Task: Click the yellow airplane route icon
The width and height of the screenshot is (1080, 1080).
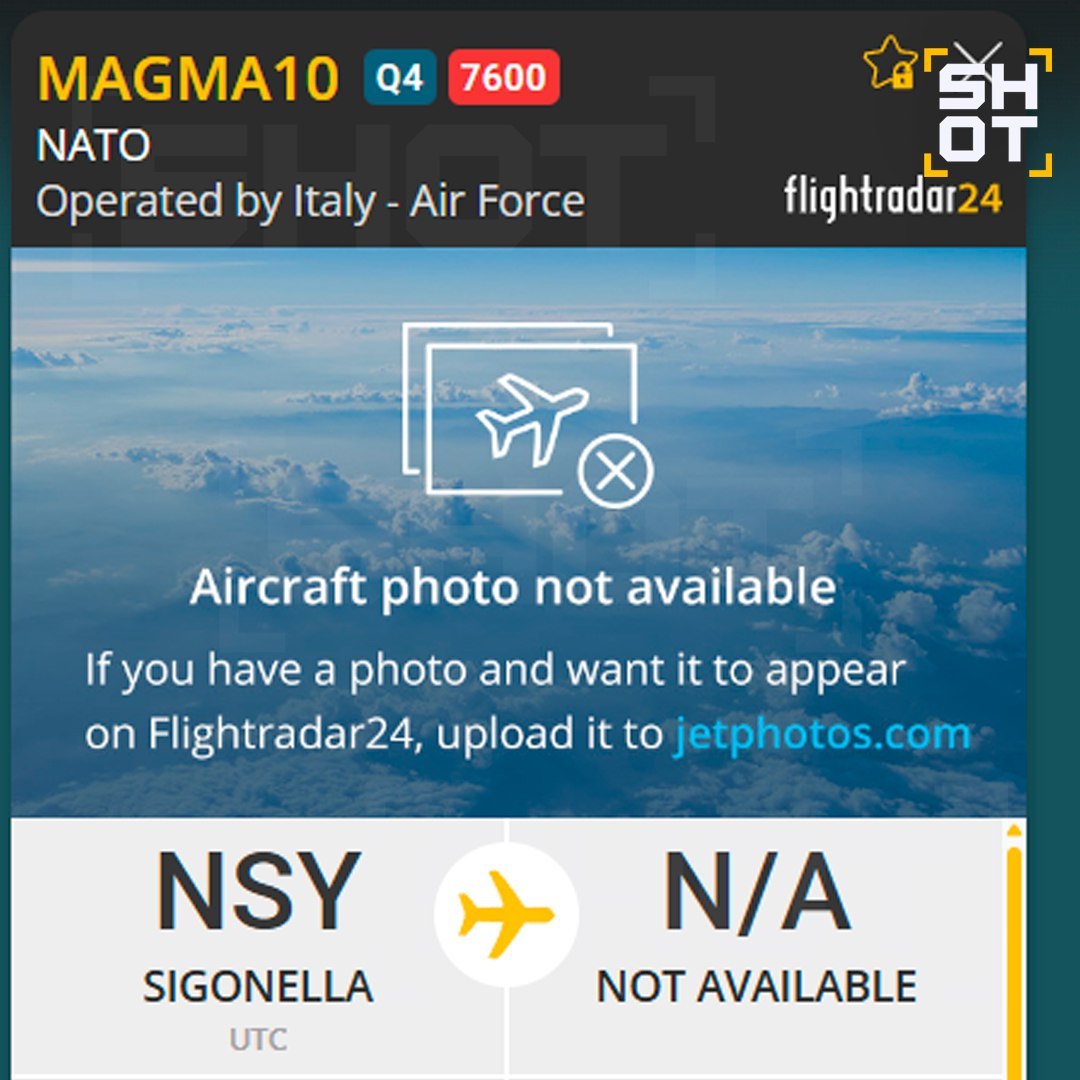Action: (506, 914)
